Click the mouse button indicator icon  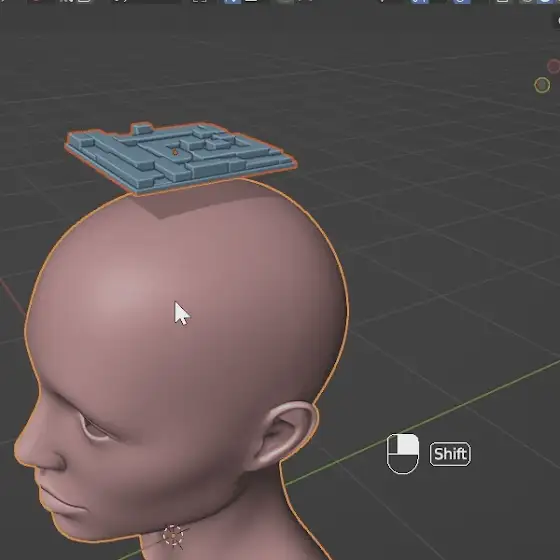click(x=403, y=454)
